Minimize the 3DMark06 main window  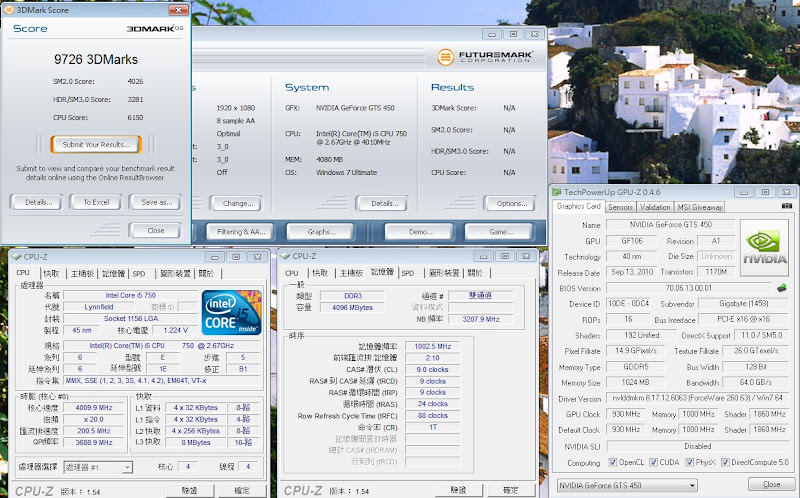(x=492, y=34)
